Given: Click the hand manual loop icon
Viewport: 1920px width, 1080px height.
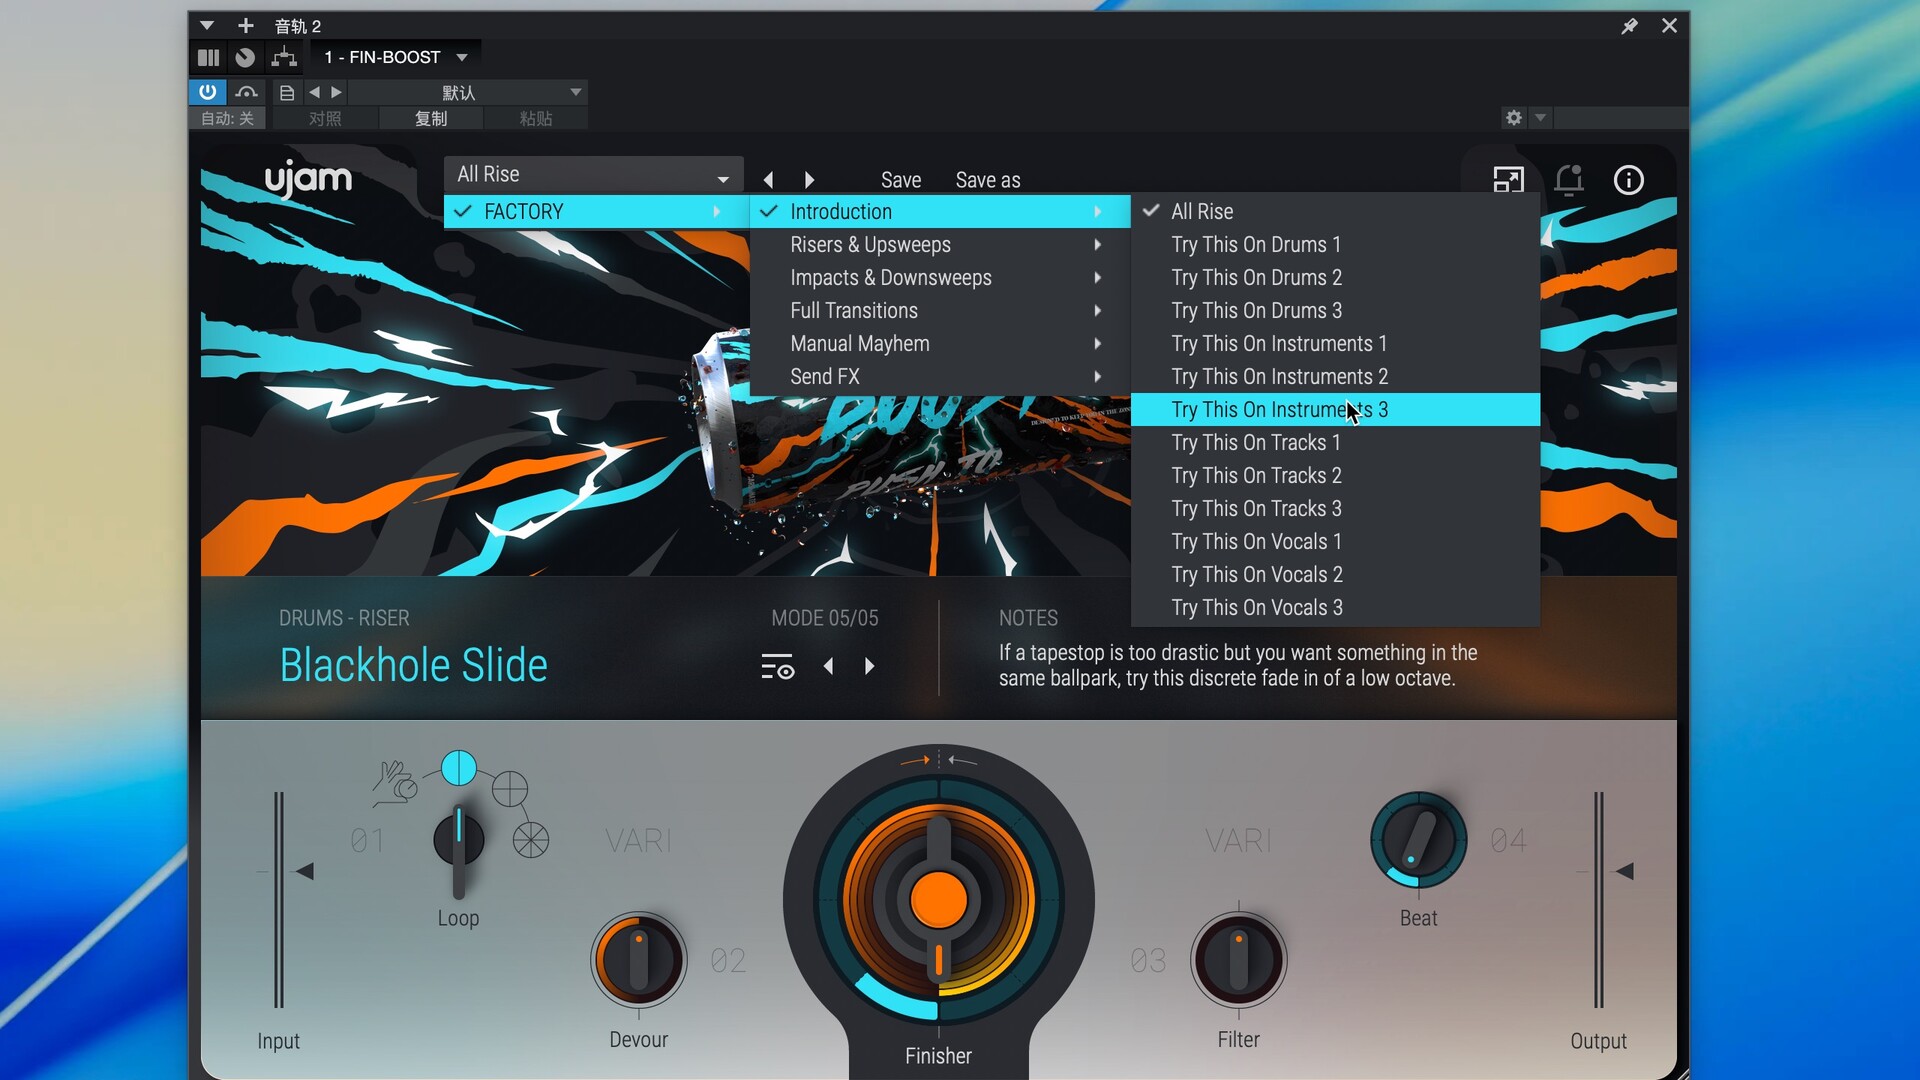Looking at the screenshot, I should (x=394, y=784).
